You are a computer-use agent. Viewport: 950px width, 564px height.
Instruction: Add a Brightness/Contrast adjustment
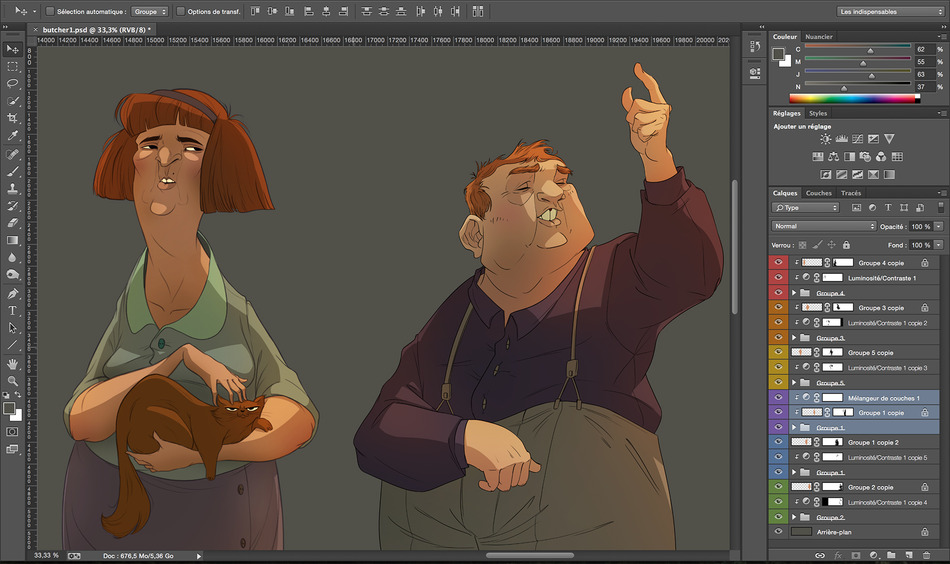pyautogui.click(x=826, y=139)
